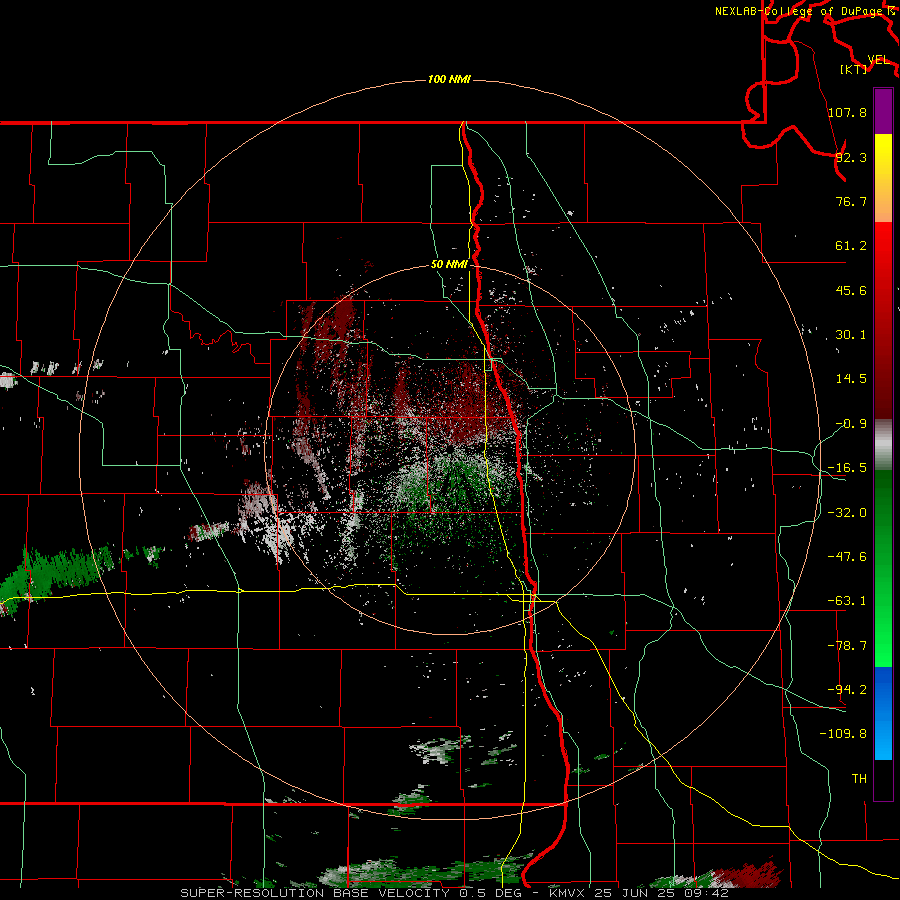Click the -94.2 value on the velocity scale
This screenshot has height=900, width=900.
click(x=847, y=690)
